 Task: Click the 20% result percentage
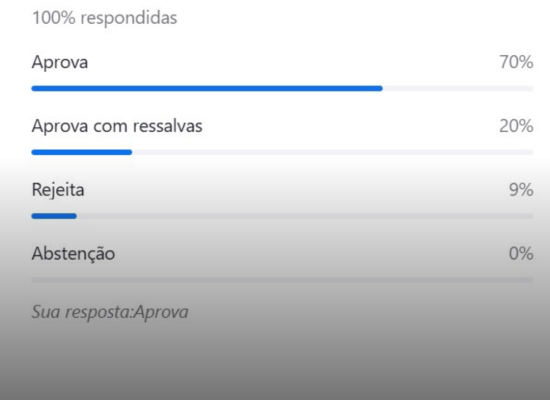click(x=516, y=126)
